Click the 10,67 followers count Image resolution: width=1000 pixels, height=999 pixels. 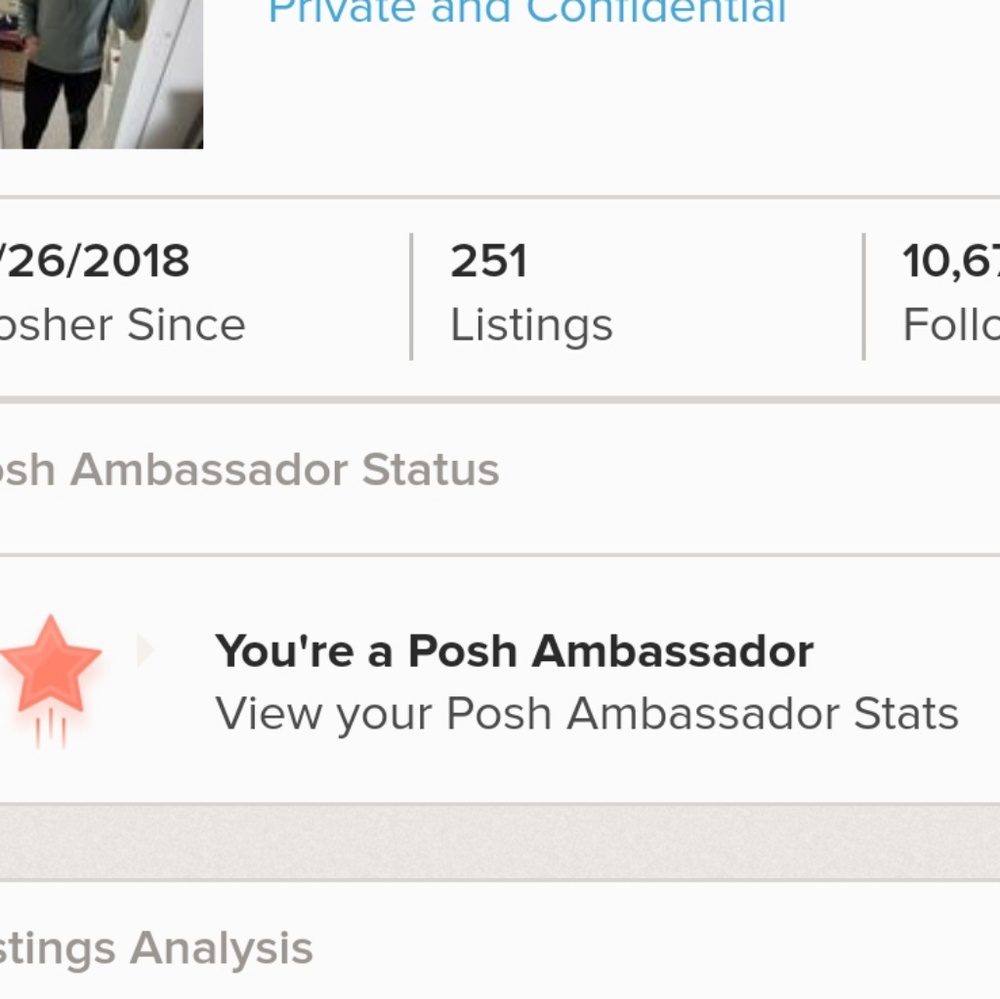coord(952,262)
